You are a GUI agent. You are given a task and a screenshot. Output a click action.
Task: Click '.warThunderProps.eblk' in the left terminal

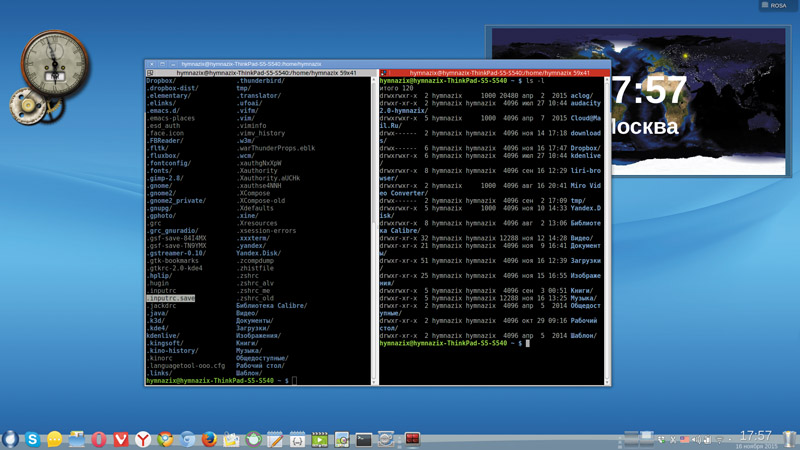276,148
